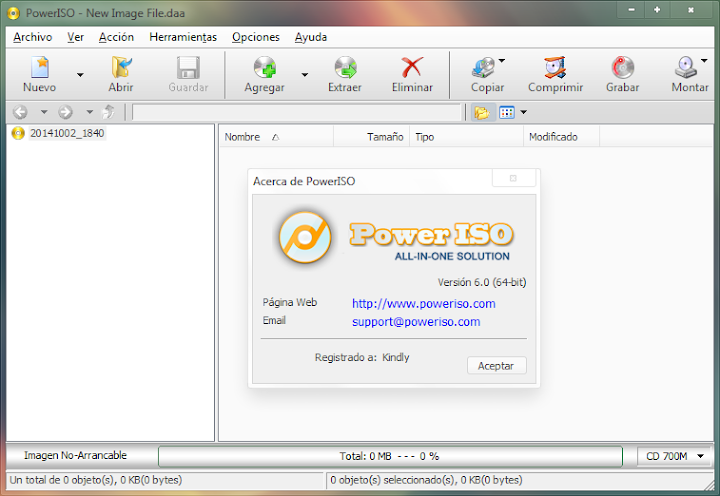The image size is (720, 496).
Task: Click the up one level icon
Action: coord(108,112)
